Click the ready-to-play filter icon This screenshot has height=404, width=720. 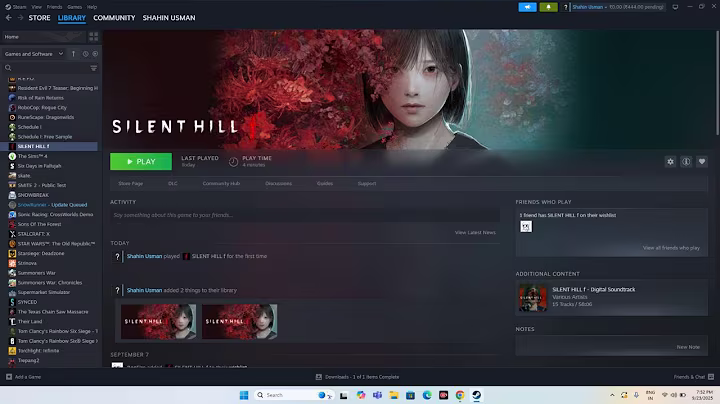click(x=95, y=54)
